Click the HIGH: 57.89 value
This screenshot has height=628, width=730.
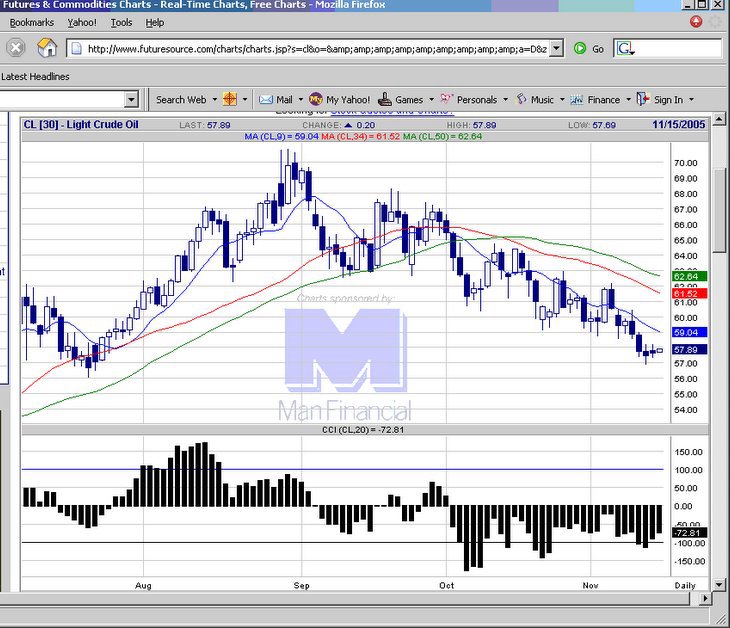tap(471, 125)
